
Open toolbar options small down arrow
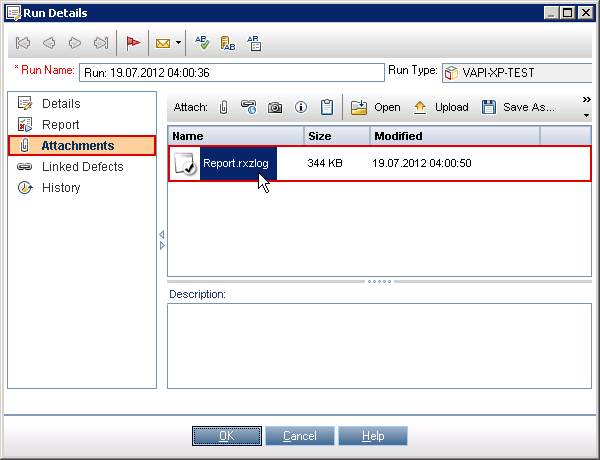point(587,115)
